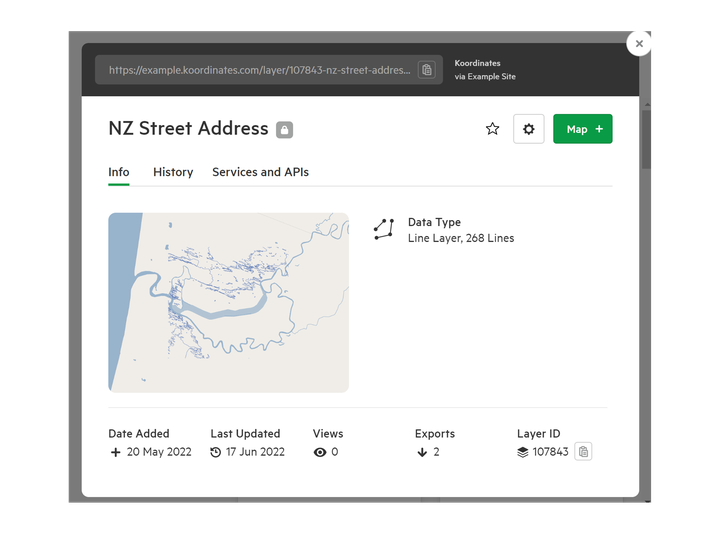Click the exports download arrow icon
The image size is (720, 534).
422,452
